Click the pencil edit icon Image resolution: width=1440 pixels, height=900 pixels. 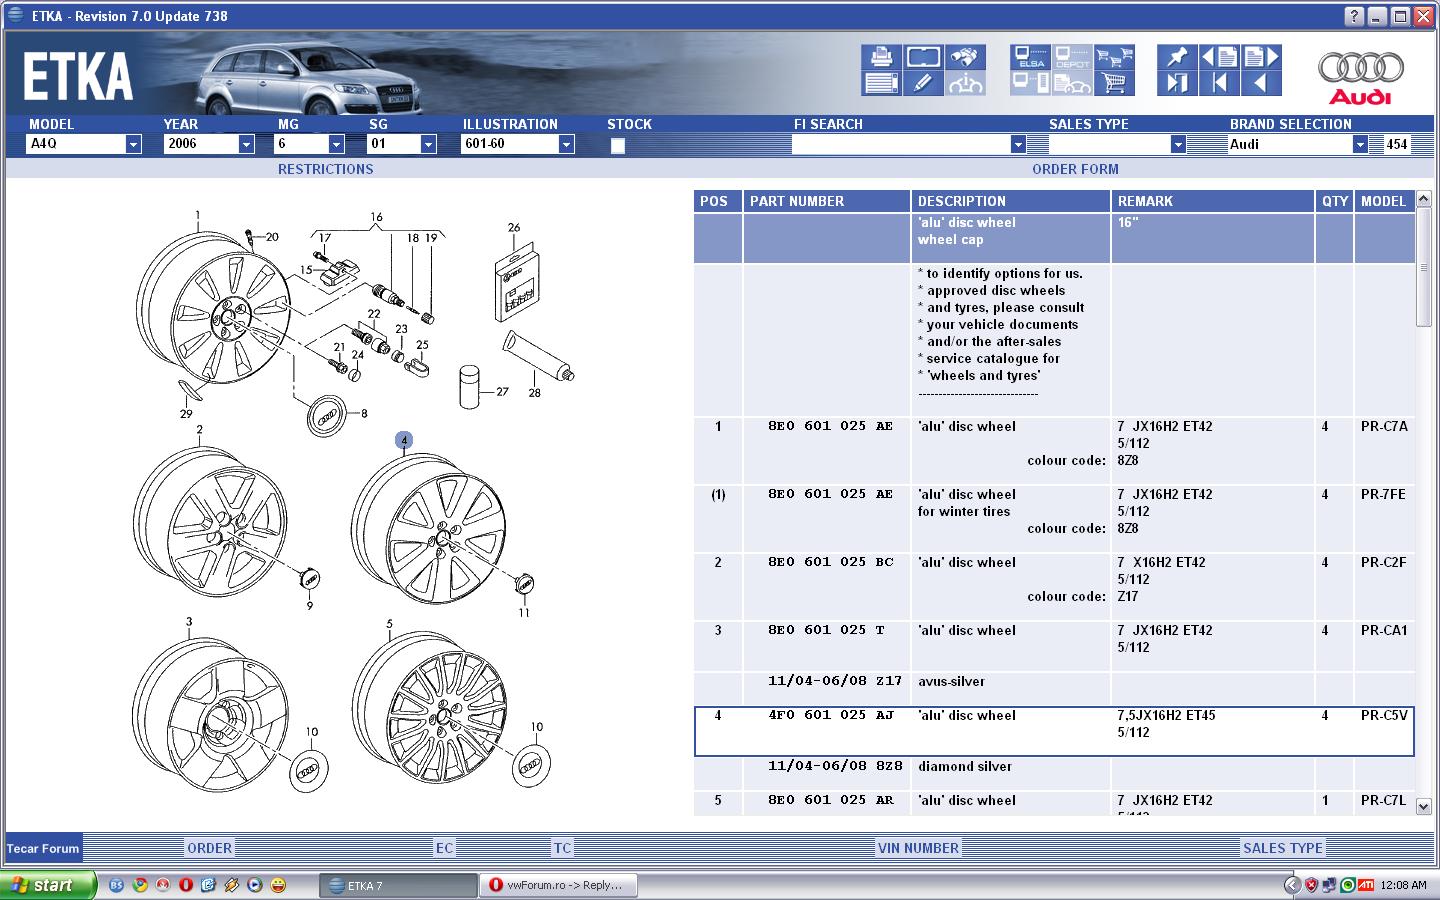click(x=922, y=84)
